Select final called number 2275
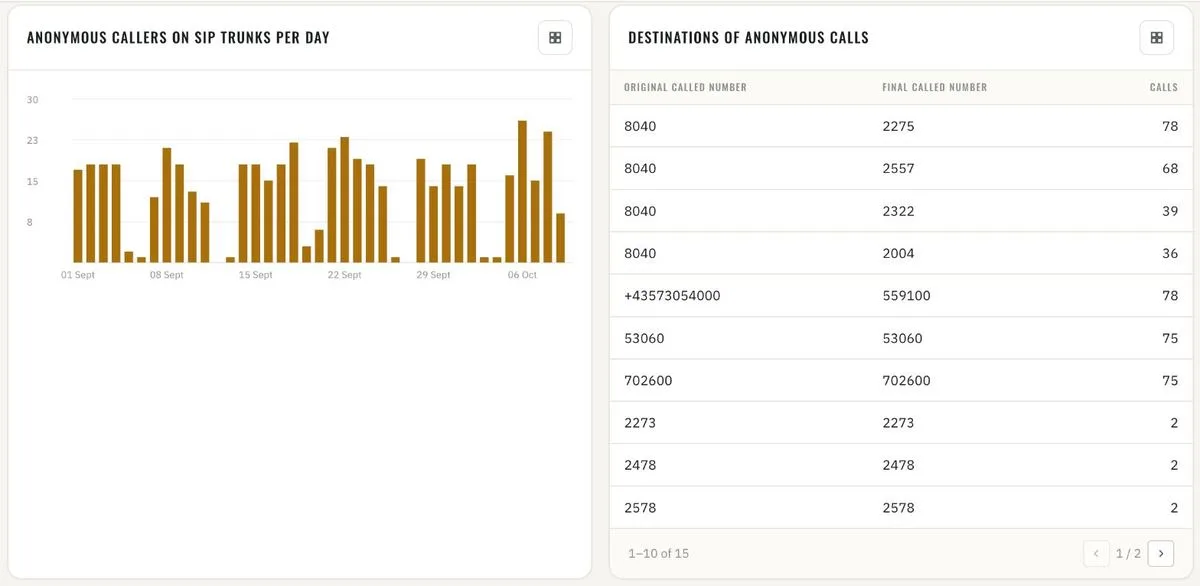The image size is (1200, 586). click(x=898, y=126)
